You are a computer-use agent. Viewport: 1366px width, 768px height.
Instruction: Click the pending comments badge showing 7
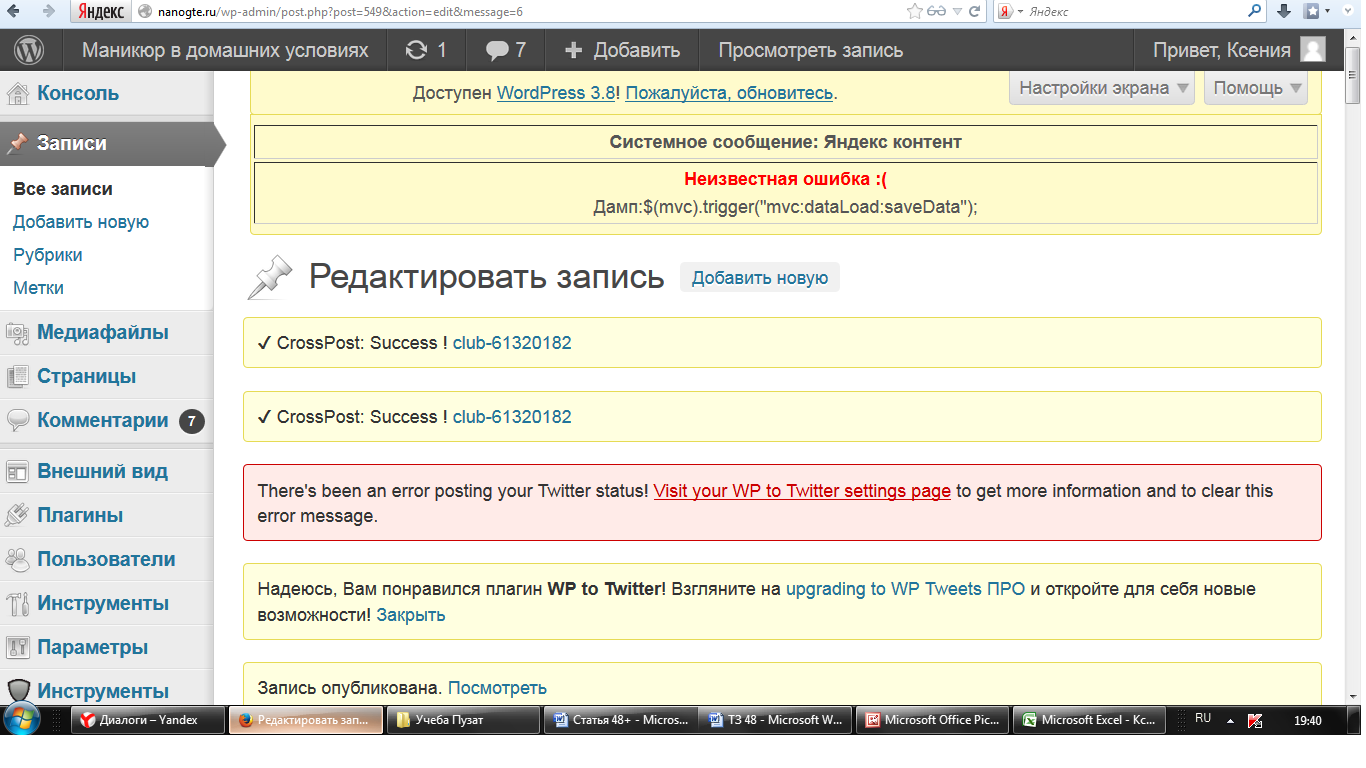(x=192, y=422)
